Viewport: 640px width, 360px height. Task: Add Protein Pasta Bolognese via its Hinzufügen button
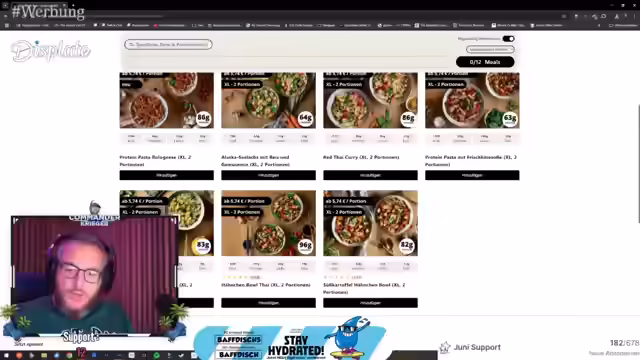[167, 175]
